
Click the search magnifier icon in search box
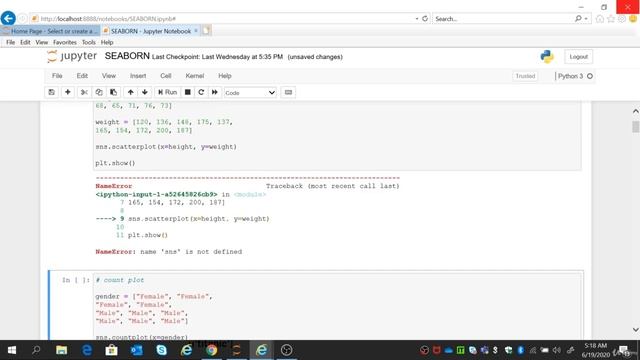point(578,19)
